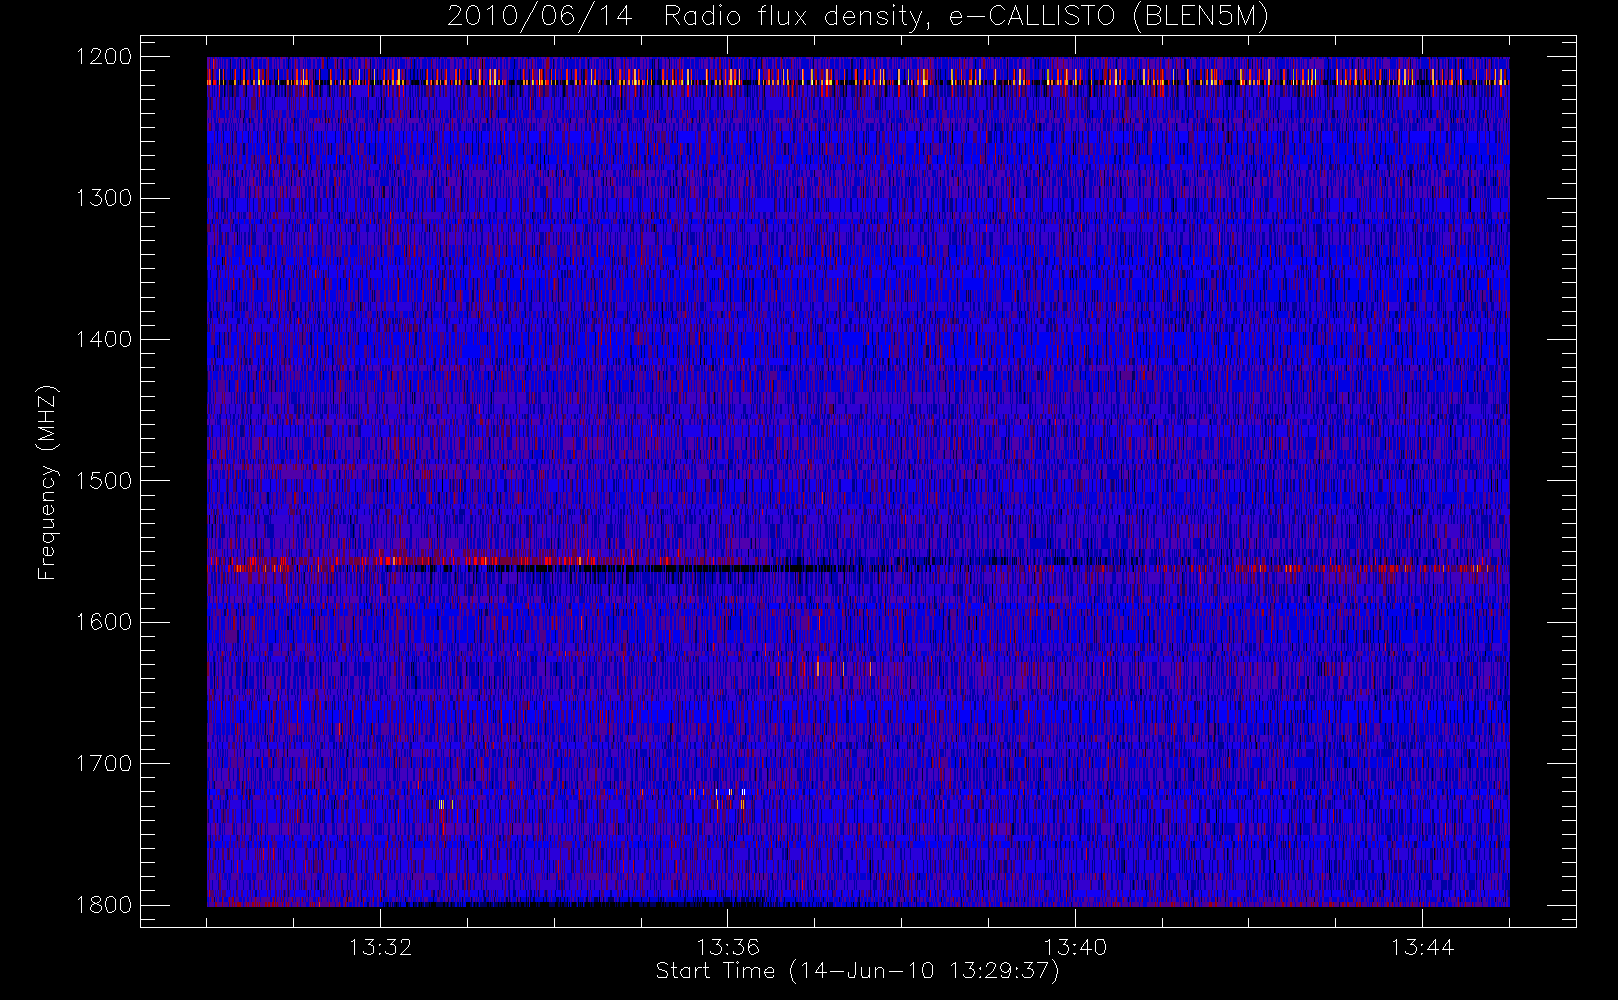Click the plot title '2010/06/14 Radio flux density, e-CALLISTO (BLEN5M)'
Viewport: 1618px width, 1000px height.
(x=858, y=17)
